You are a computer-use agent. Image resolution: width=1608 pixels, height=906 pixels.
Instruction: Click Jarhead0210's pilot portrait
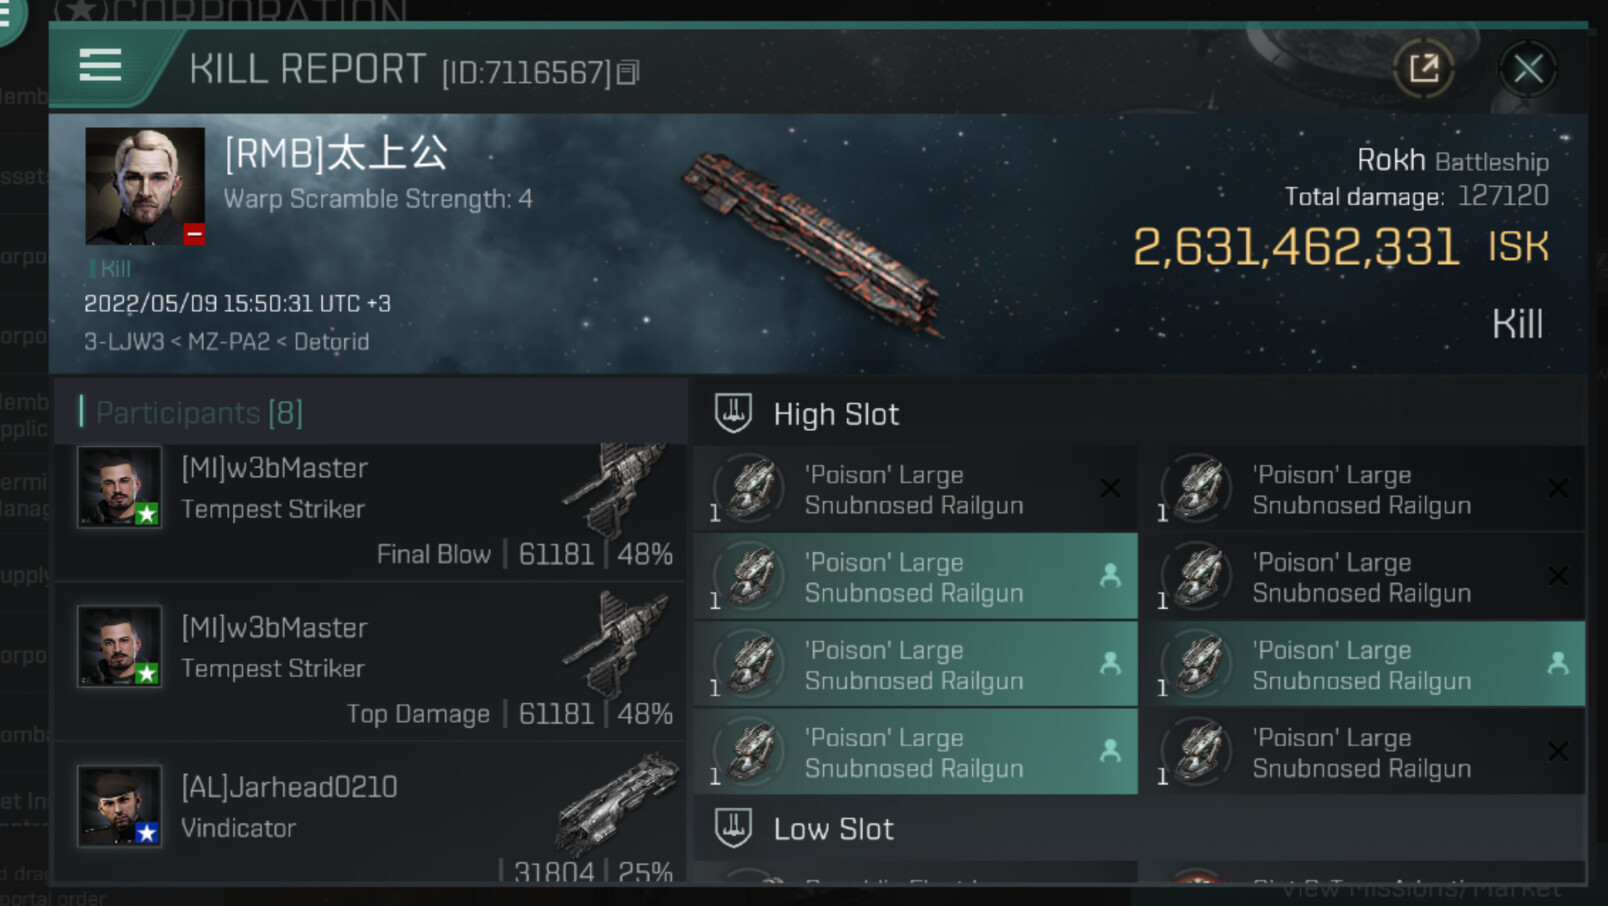click(x=119, y=806)
